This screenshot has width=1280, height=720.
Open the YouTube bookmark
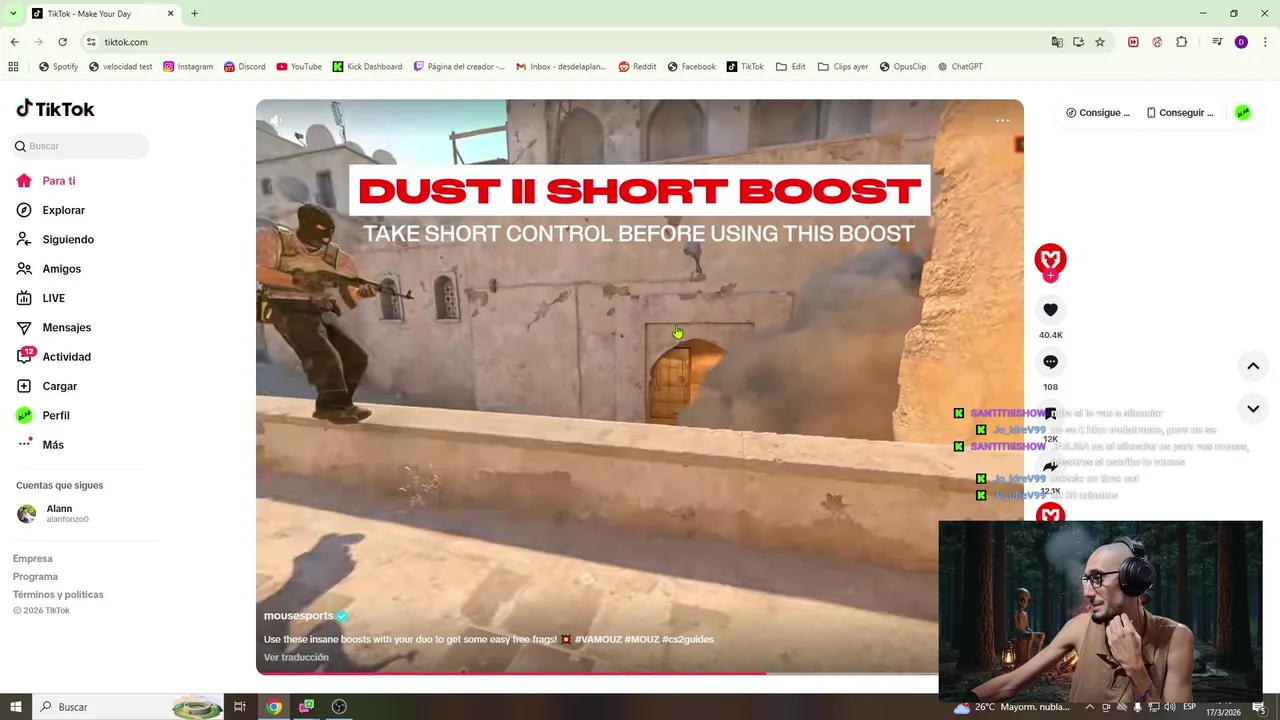tap(299, 67)
